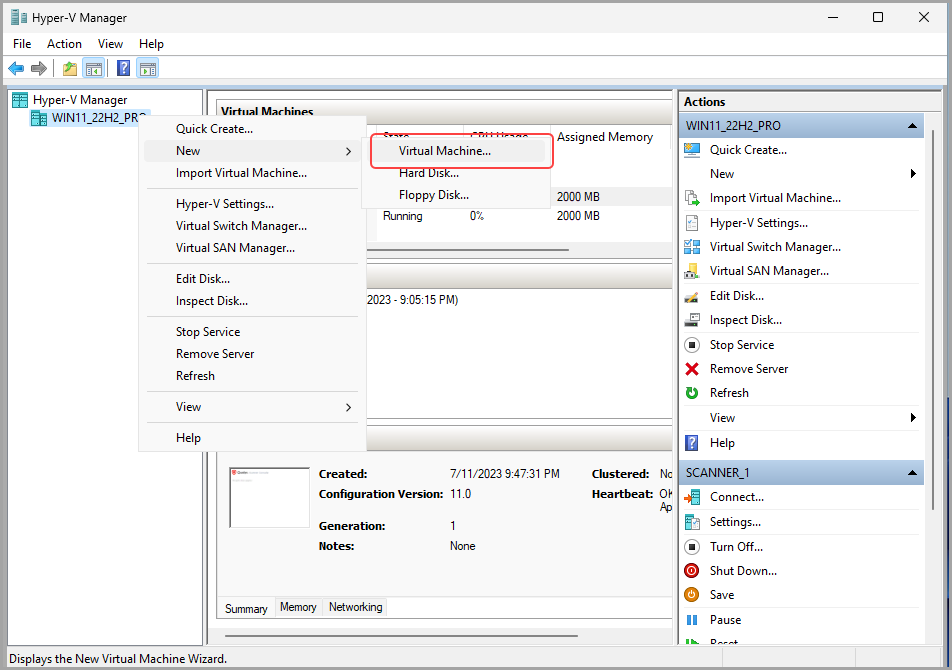This screenshot has width=952, height=670.
Task: Expand the New submenu in context menu
Action: coord(188,150)
